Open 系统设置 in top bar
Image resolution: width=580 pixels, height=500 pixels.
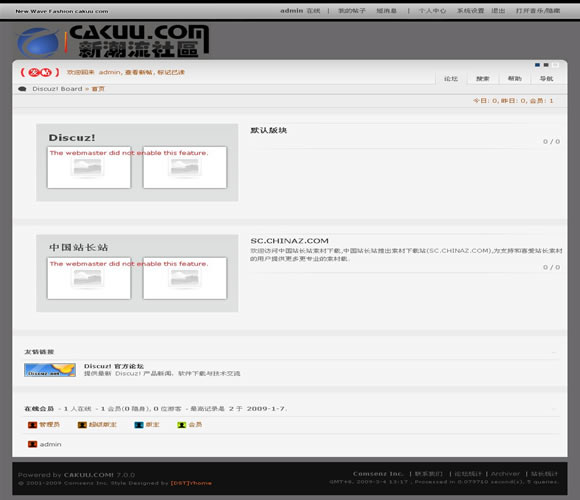(x=471, y=11)
